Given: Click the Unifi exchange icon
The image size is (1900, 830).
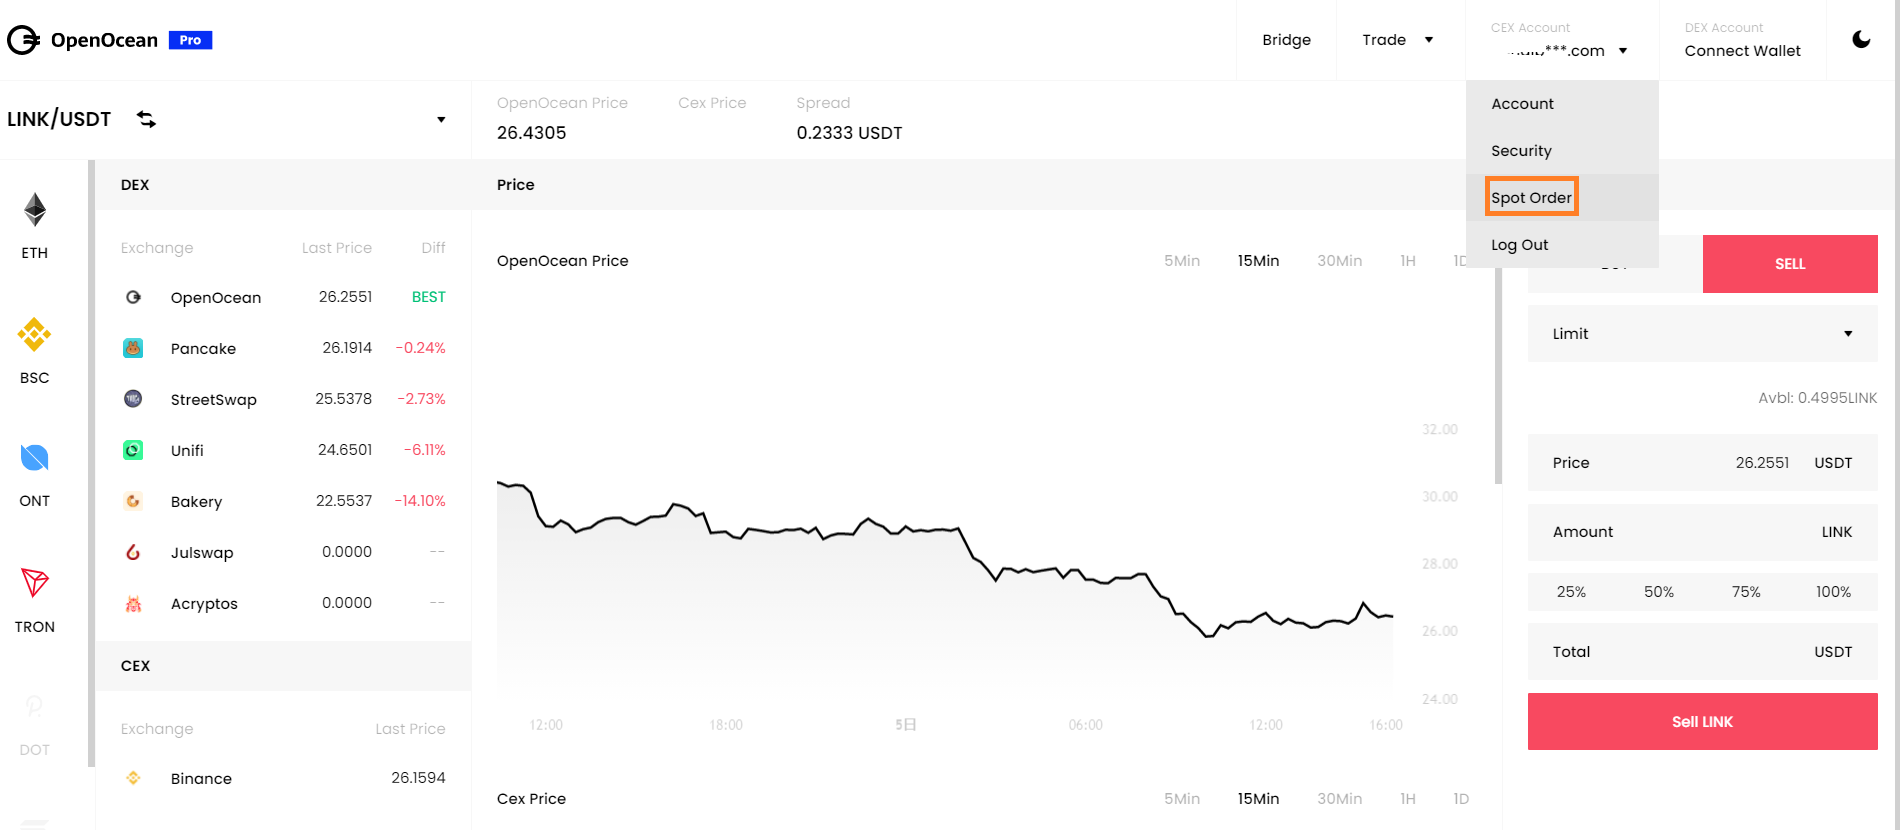Looking at the screenshot, I should (133, 450).
